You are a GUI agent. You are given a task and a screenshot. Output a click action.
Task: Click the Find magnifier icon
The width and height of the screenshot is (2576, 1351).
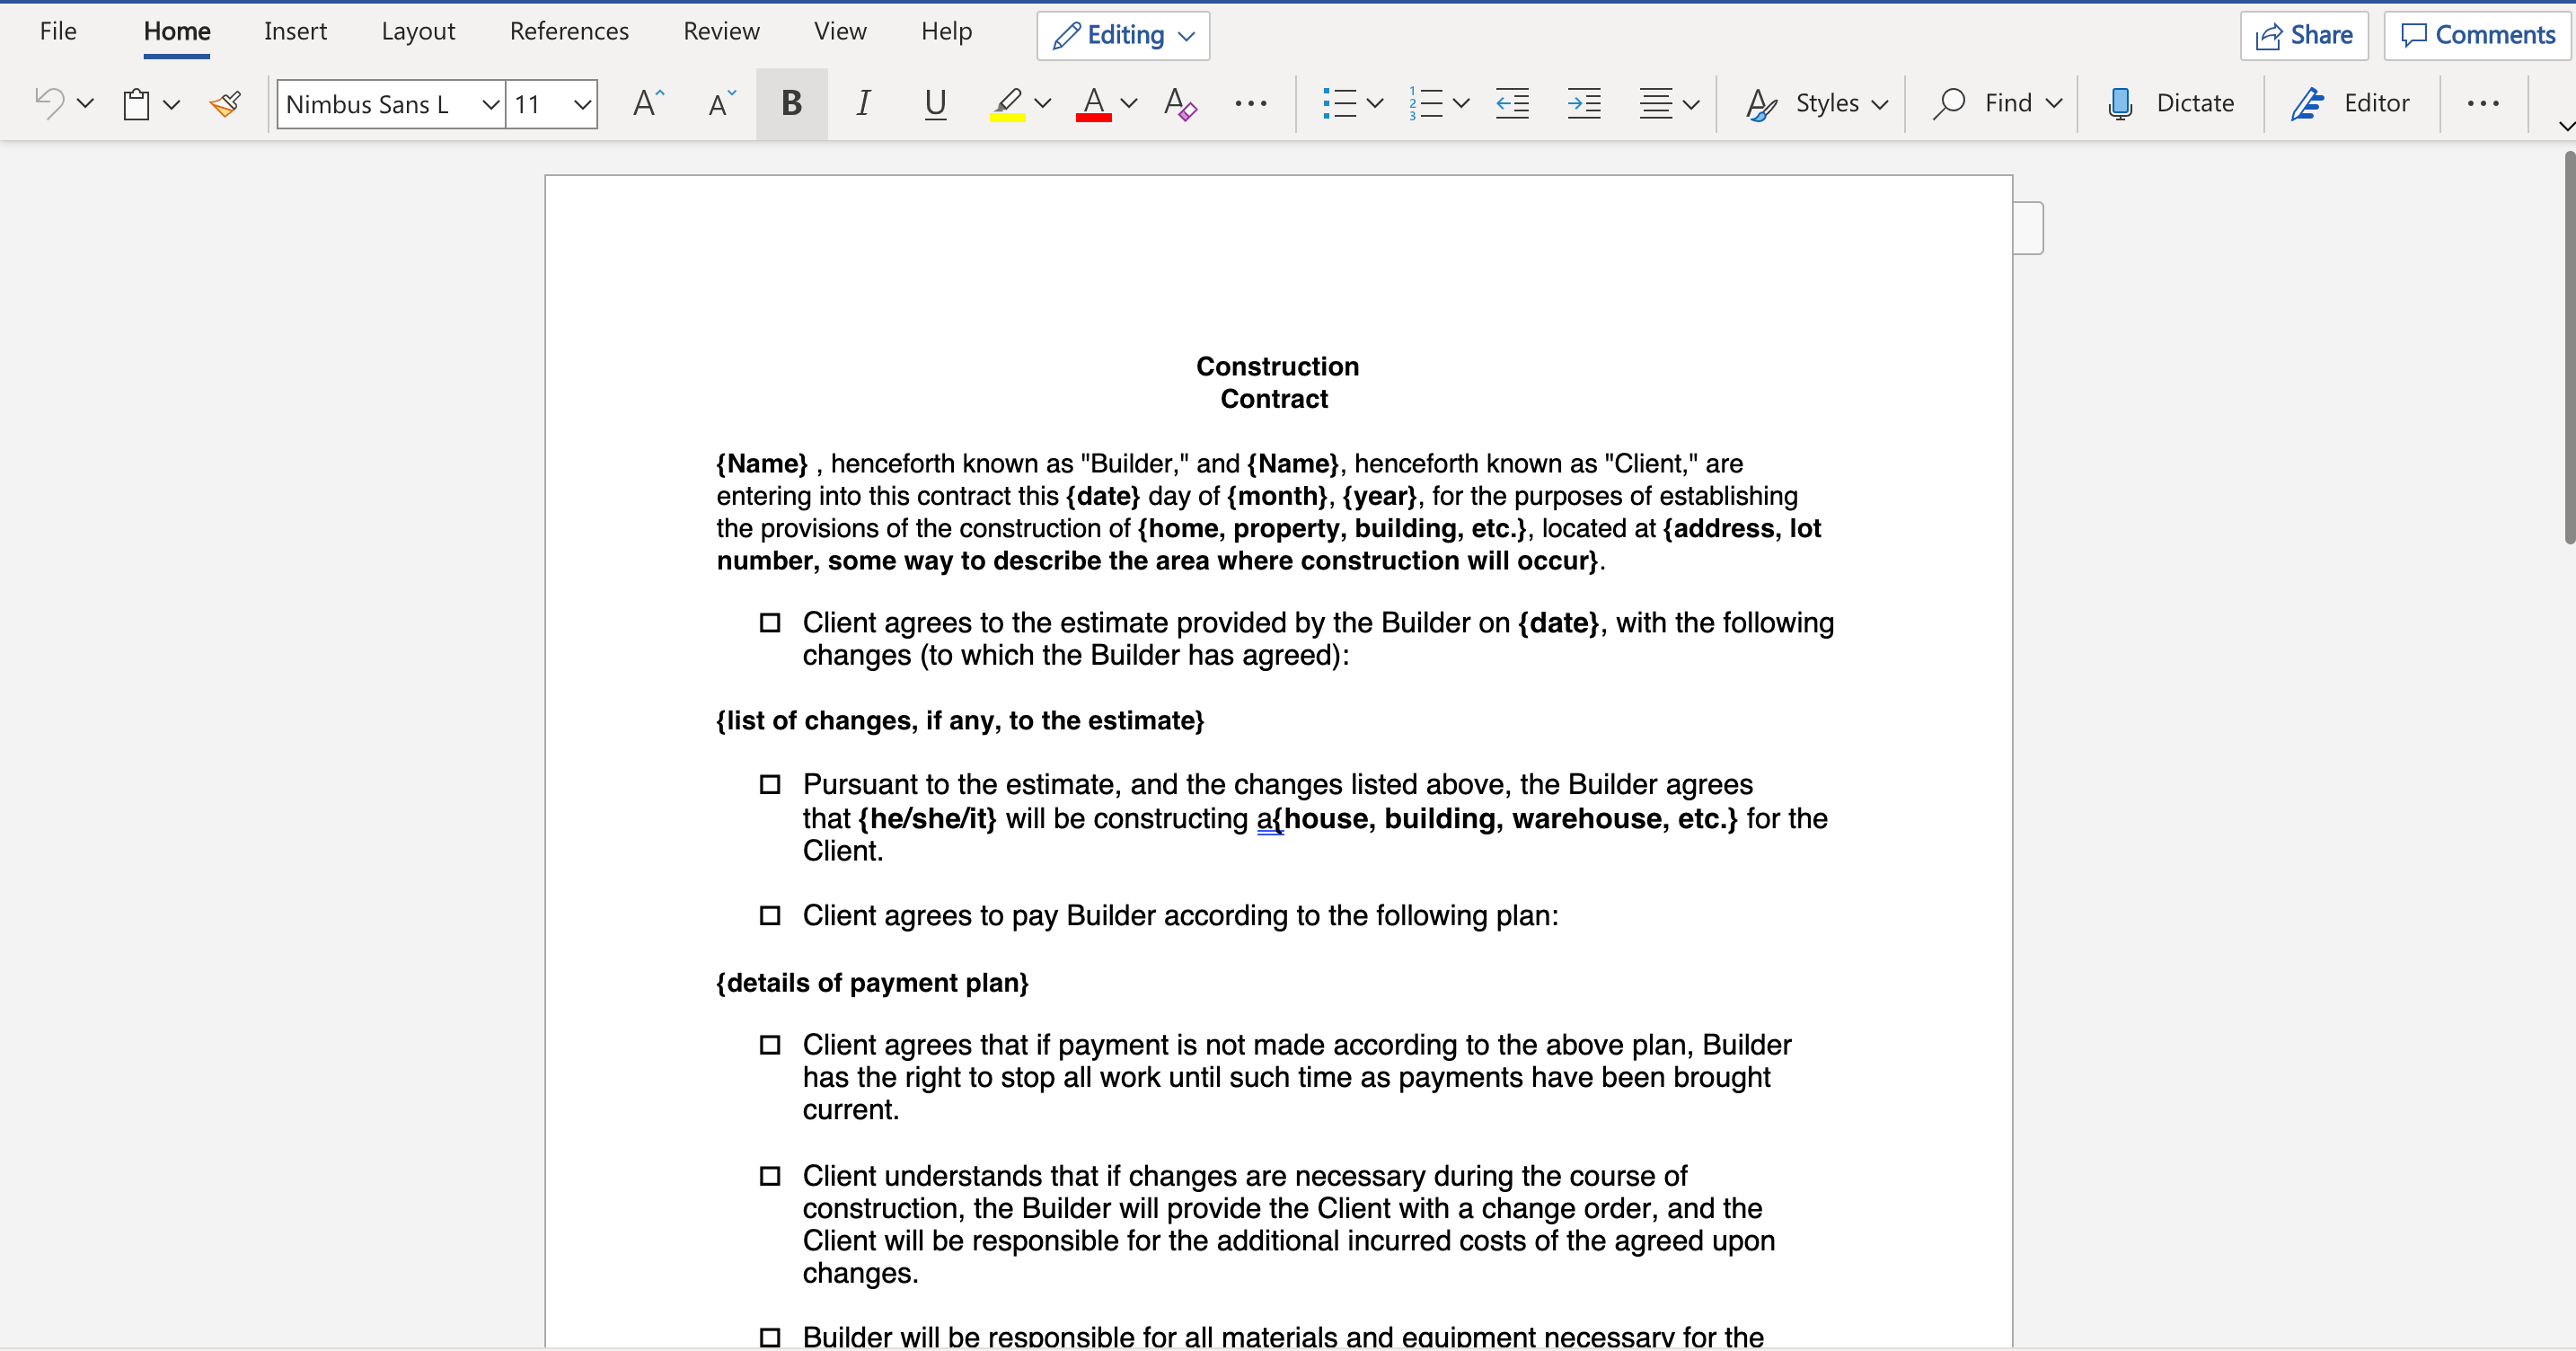click(1949, 103)
